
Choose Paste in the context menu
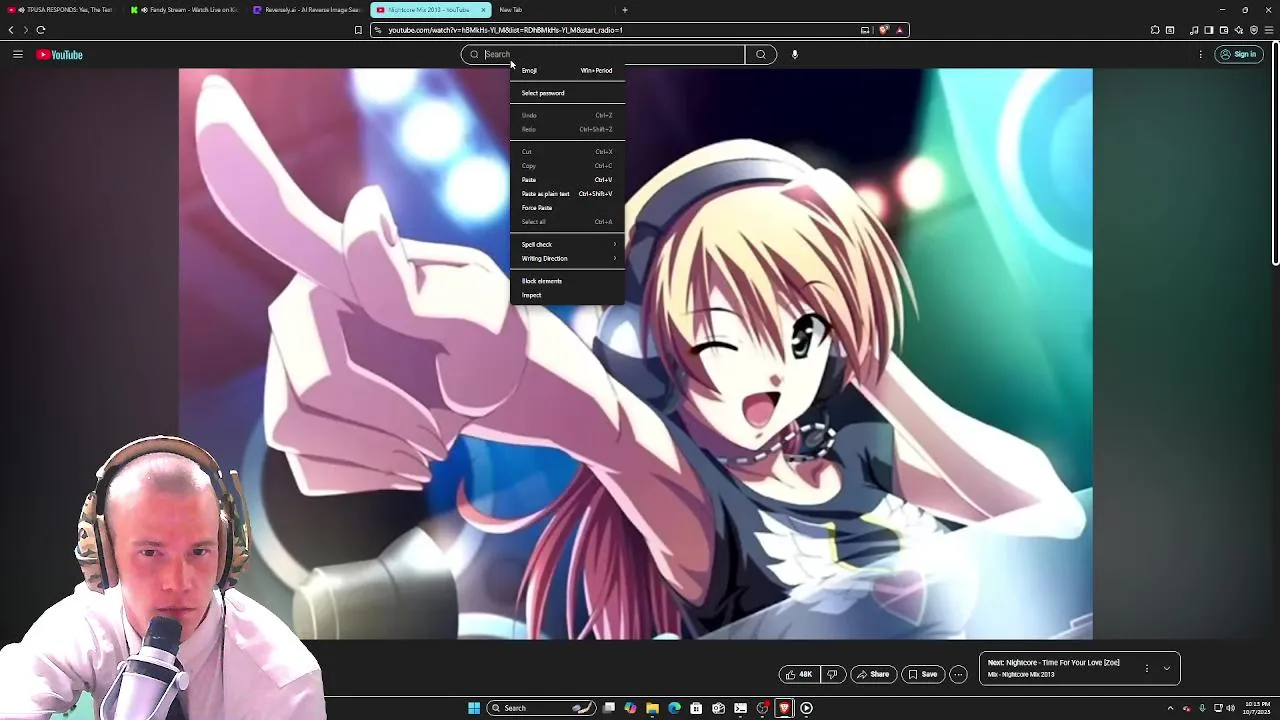[x=567, y=180]
